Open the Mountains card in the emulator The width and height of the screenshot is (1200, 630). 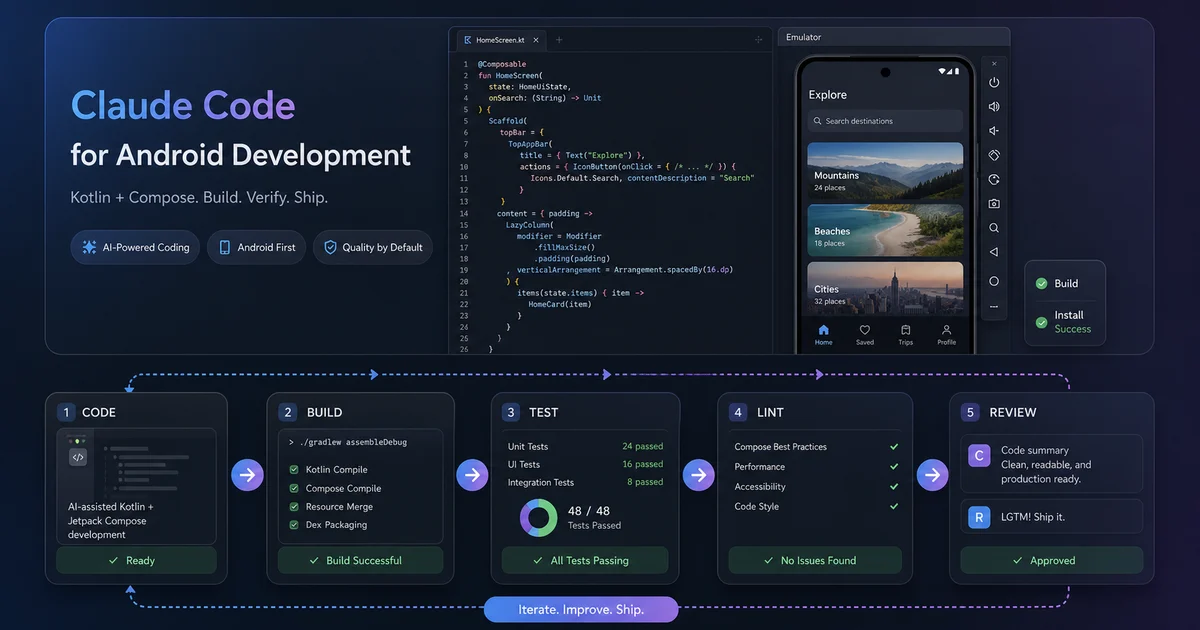point(885,169)
